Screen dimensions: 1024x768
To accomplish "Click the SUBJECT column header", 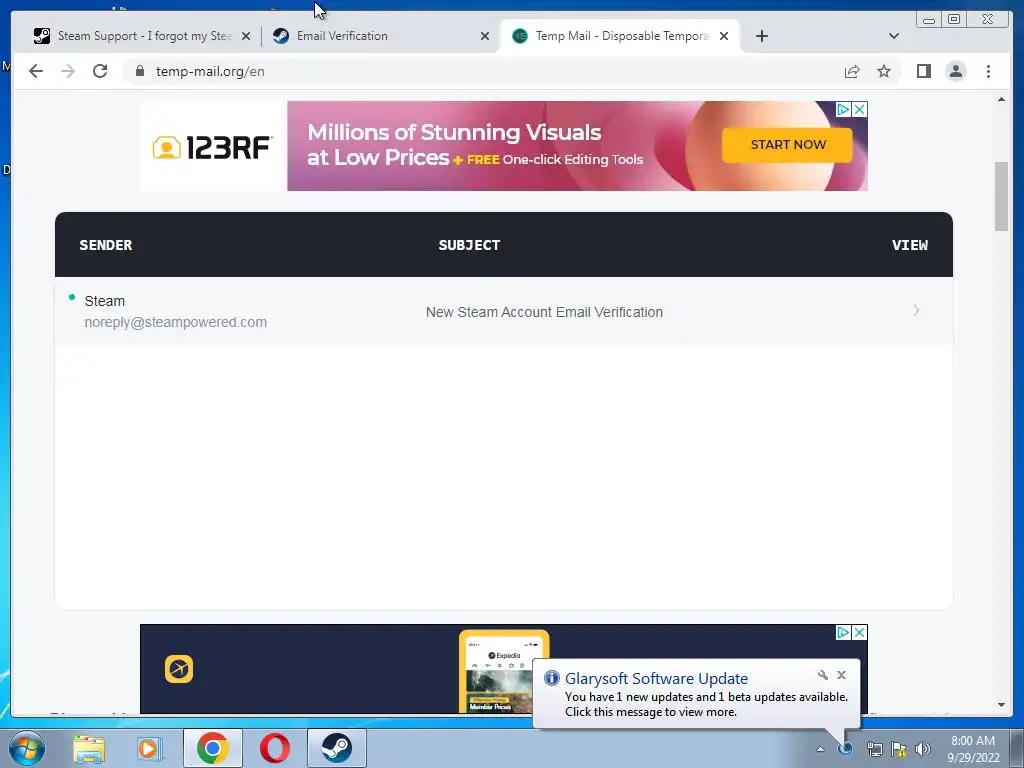I will (x=469, y=246).
